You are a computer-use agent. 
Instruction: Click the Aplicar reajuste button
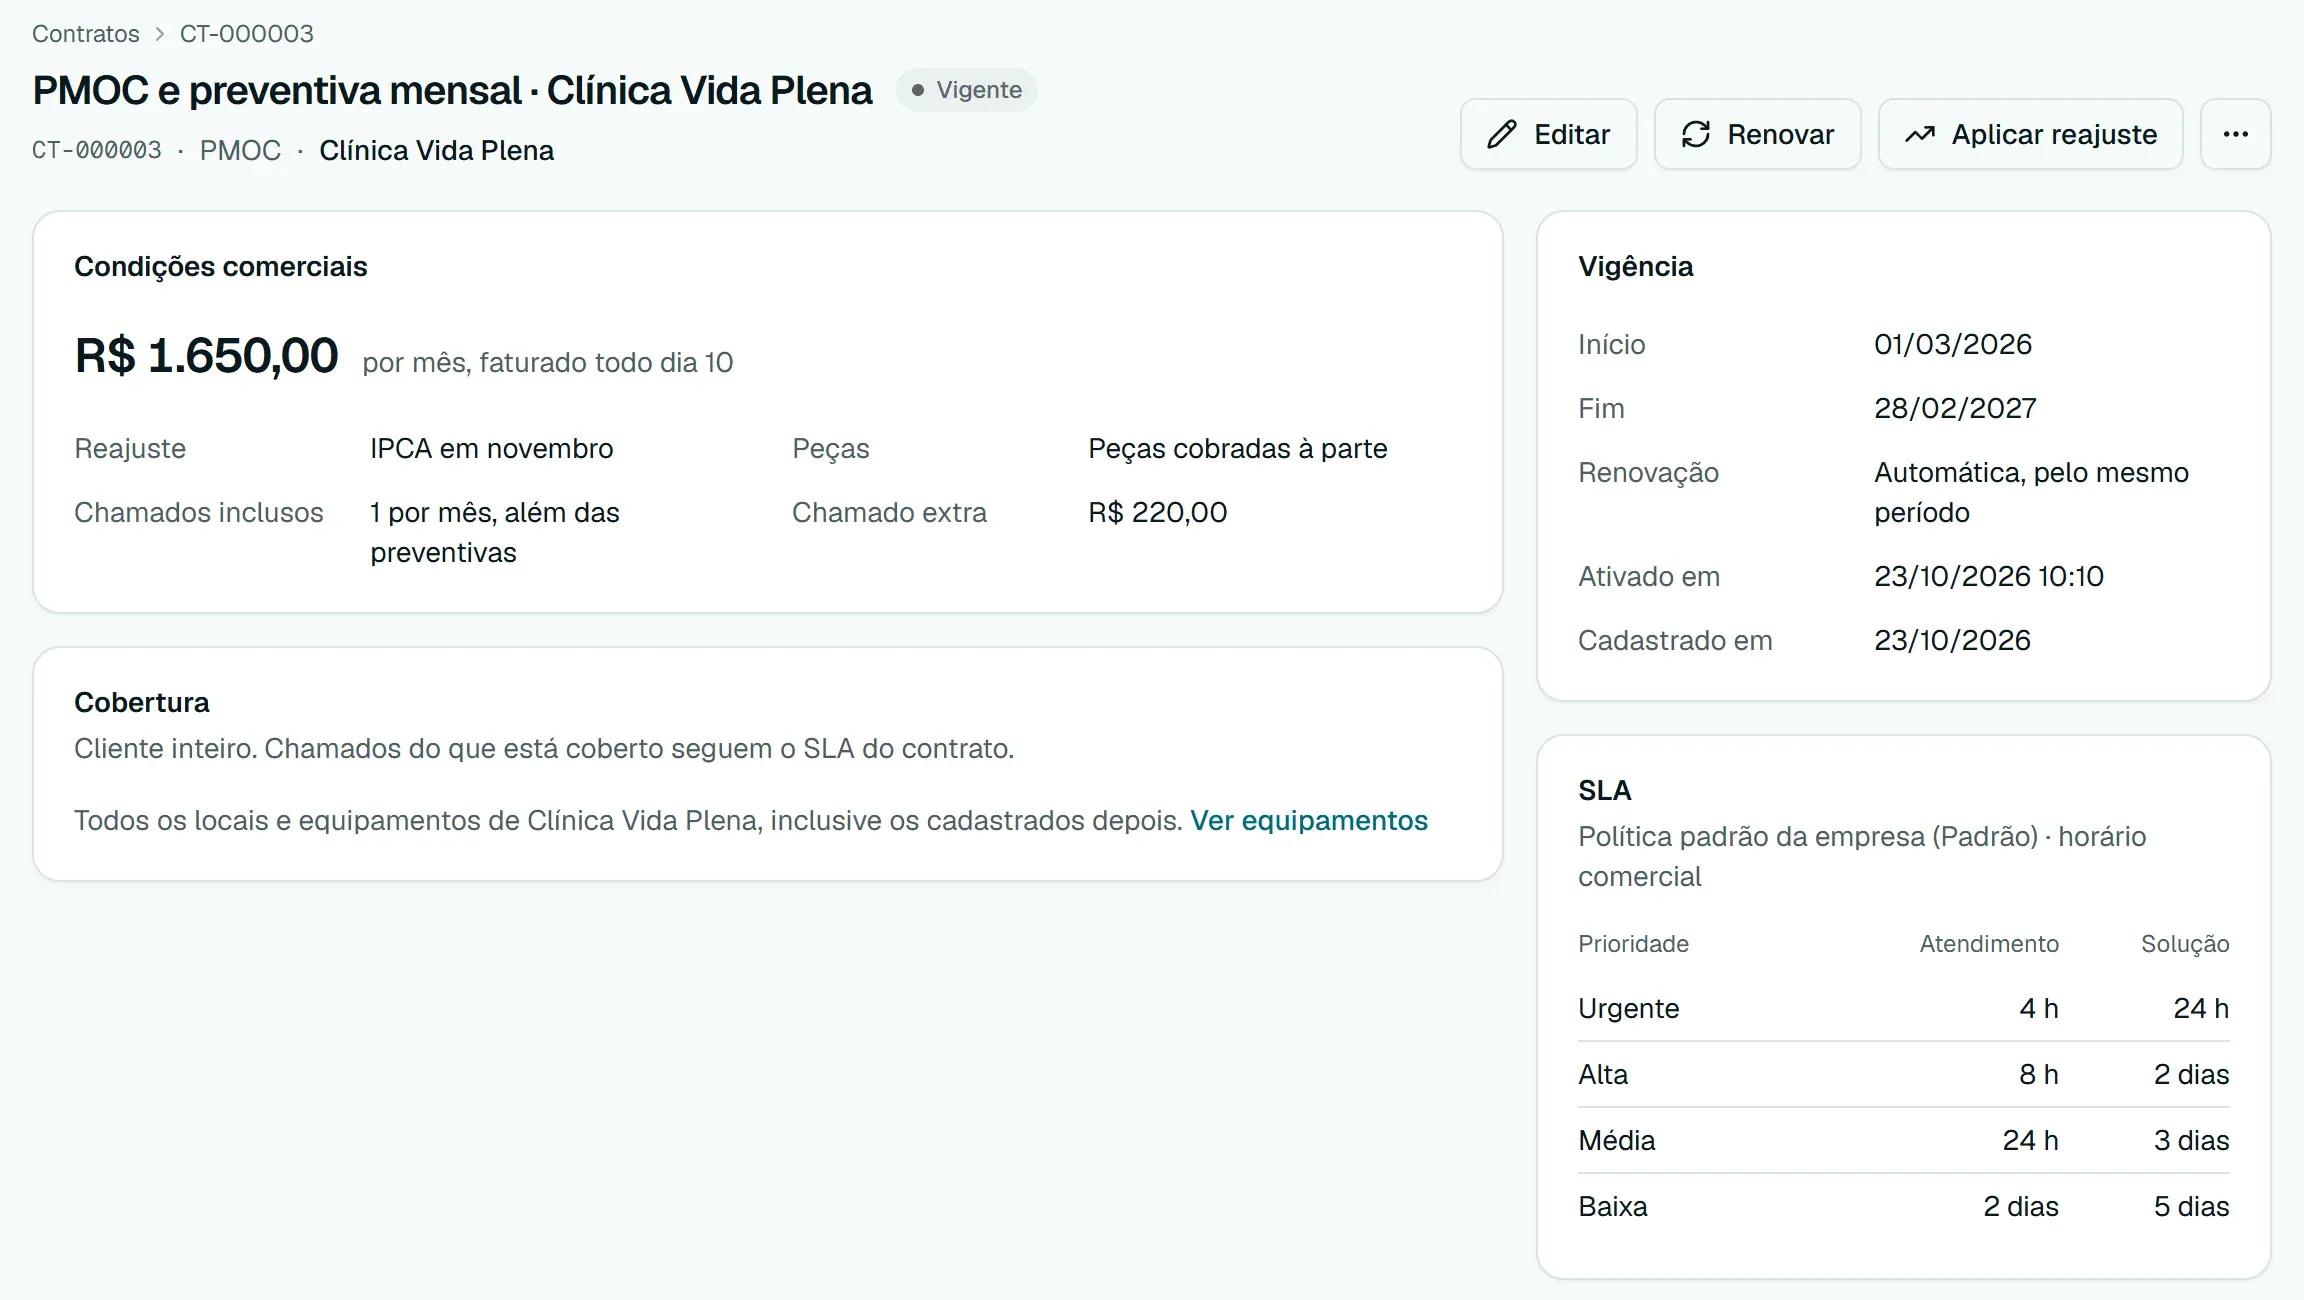tap(2030, 134)
